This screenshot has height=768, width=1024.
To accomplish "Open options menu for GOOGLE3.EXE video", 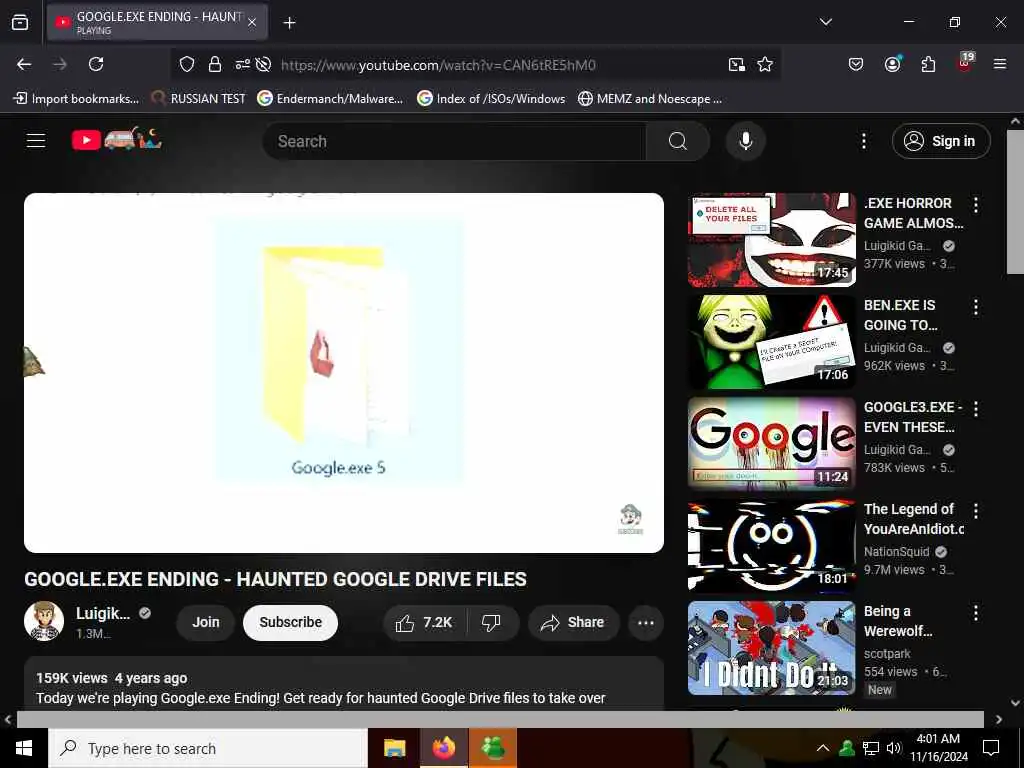I will (976, 409).
